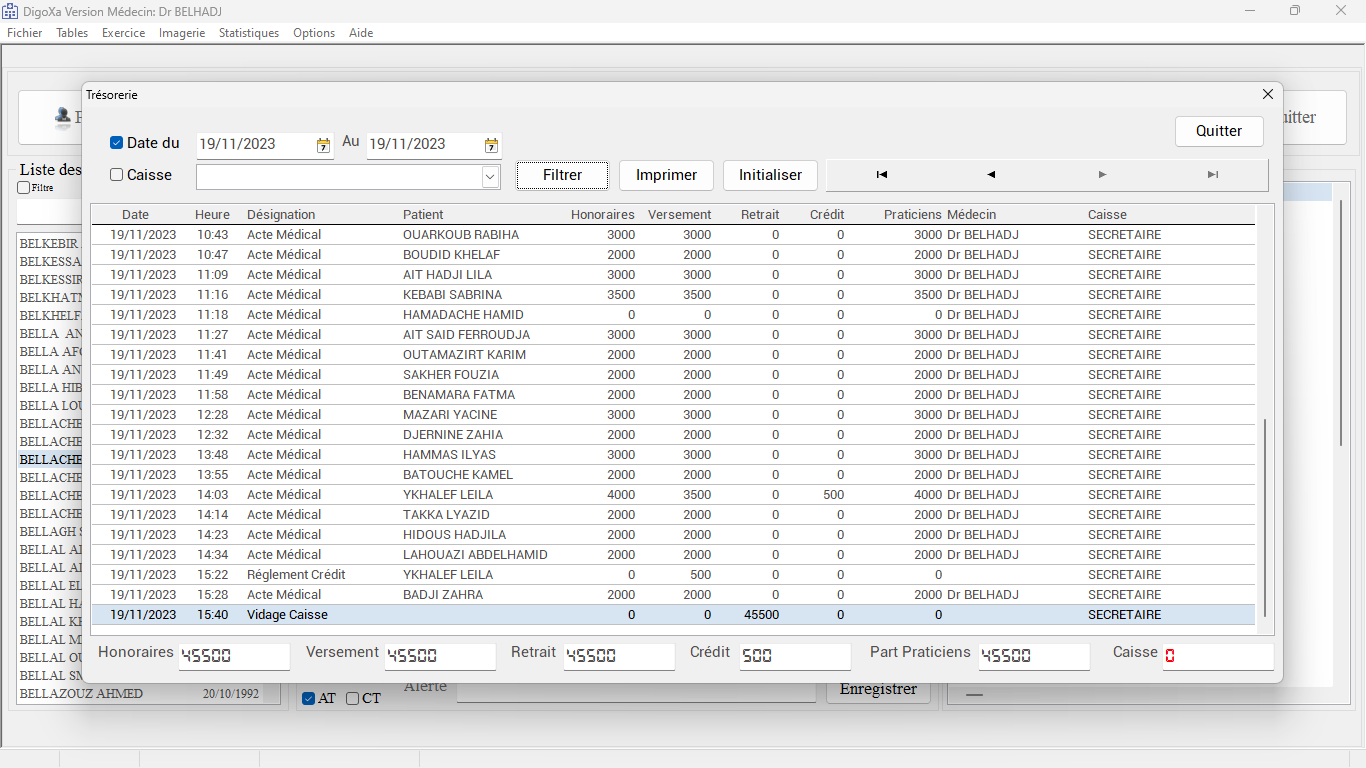Open the Statistiques menu
This screenshot has height=768, width=1366.
tap(249, 33)
